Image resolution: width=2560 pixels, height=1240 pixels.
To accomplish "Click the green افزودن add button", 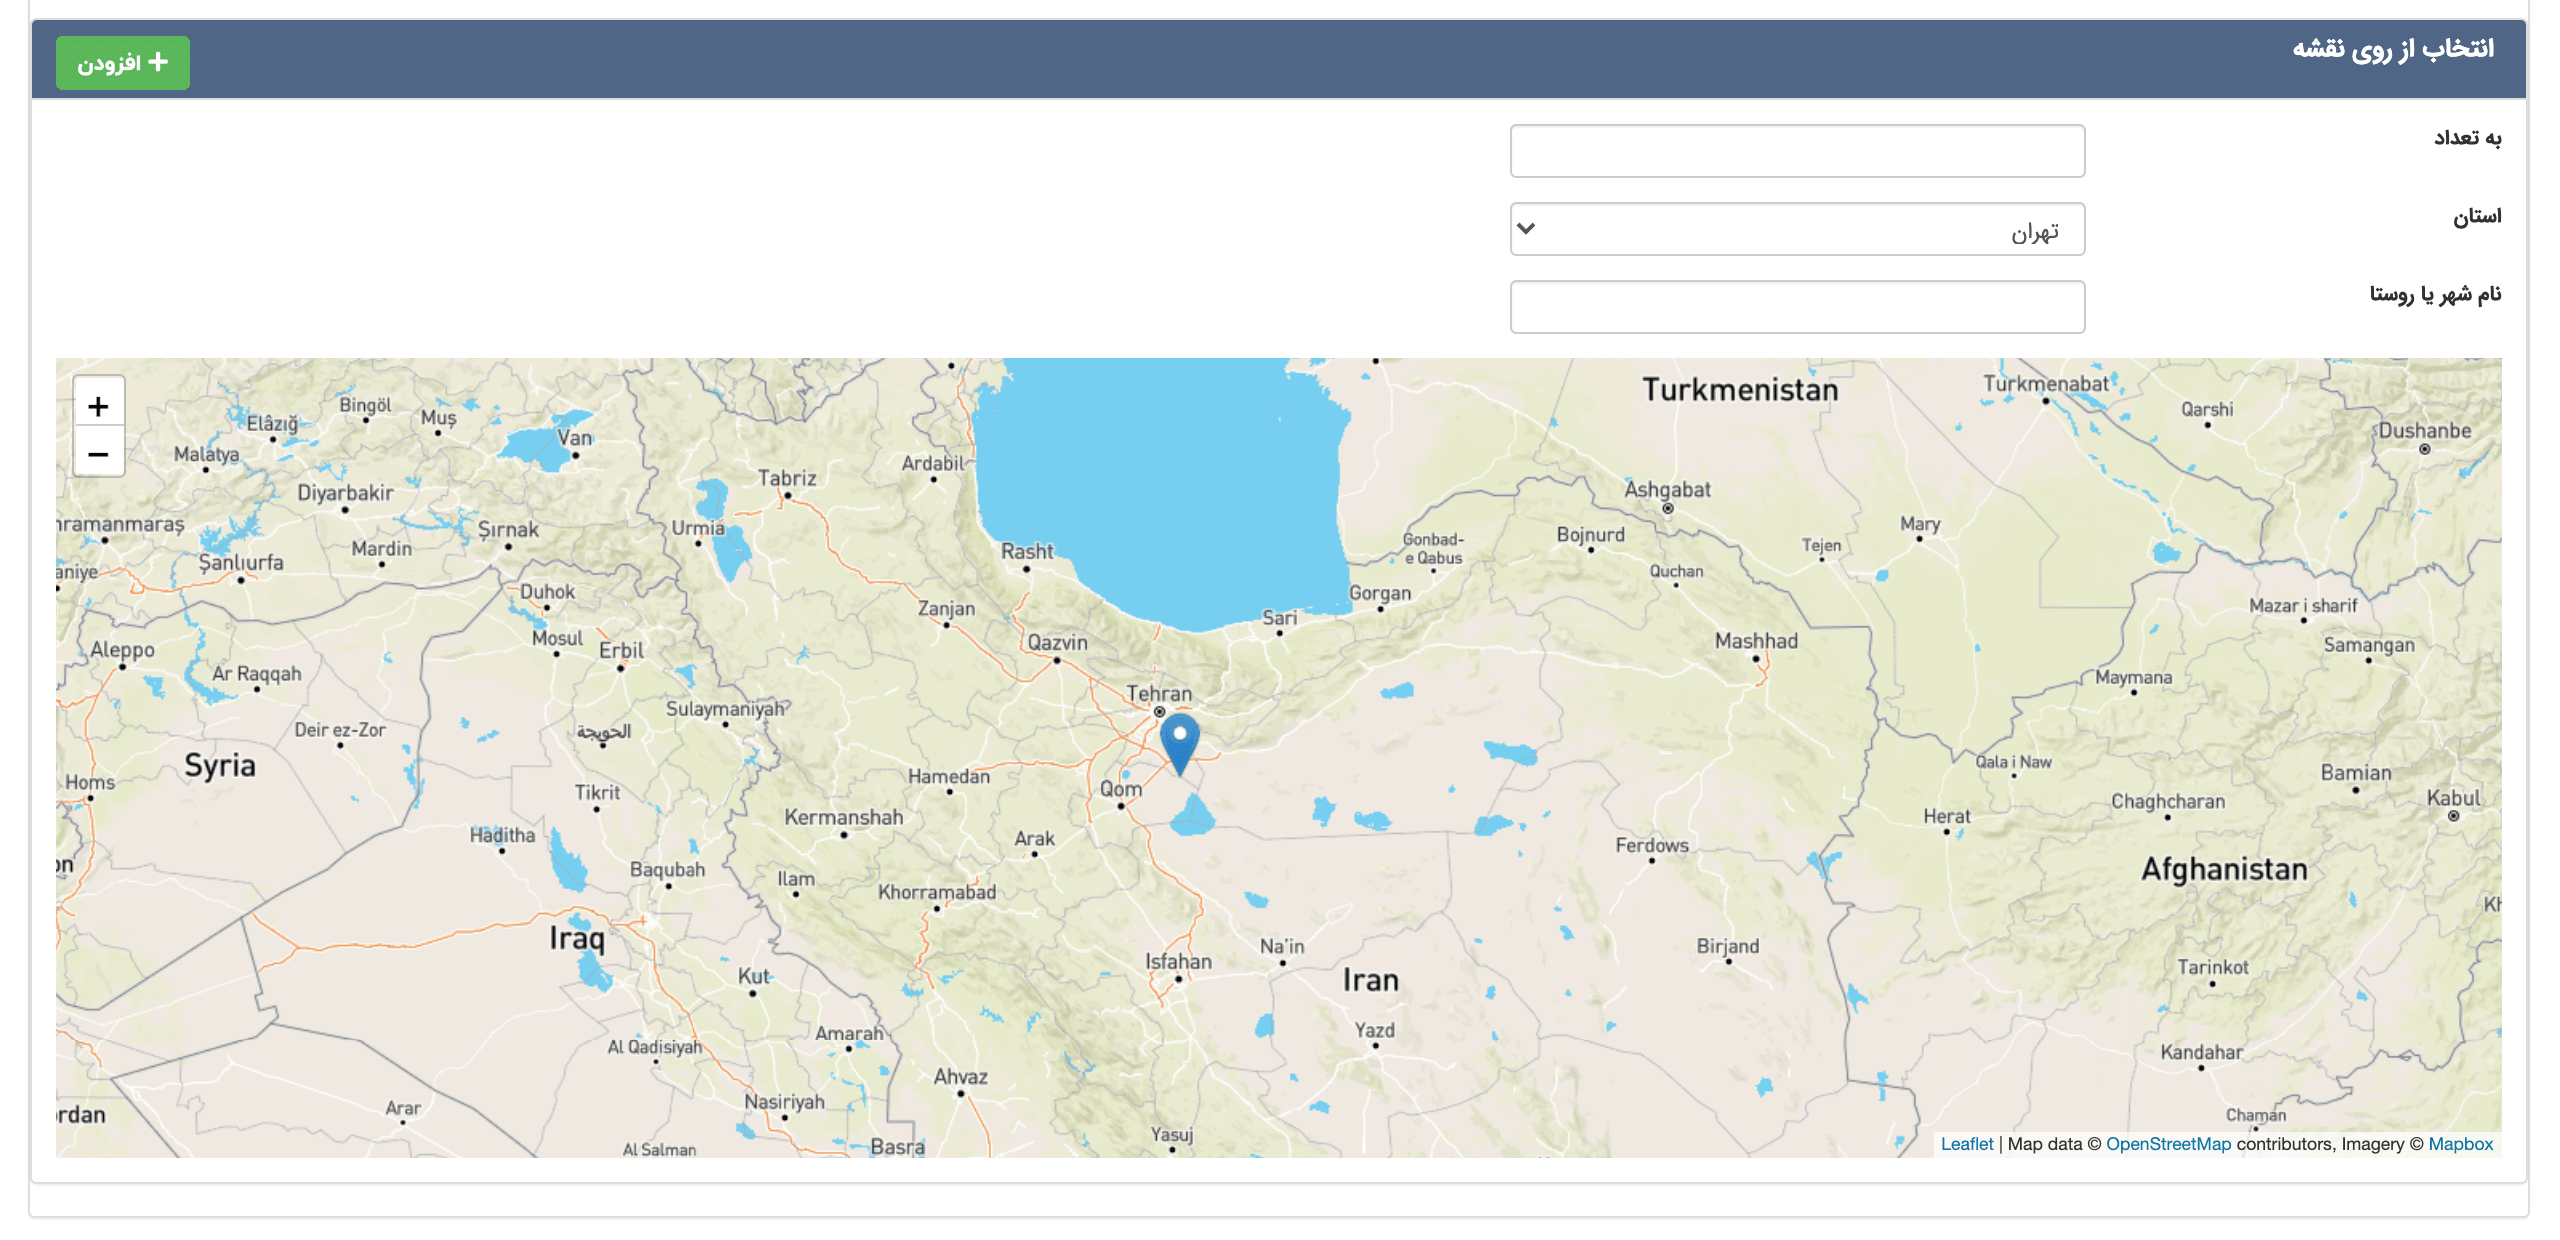I will [122, 63].
